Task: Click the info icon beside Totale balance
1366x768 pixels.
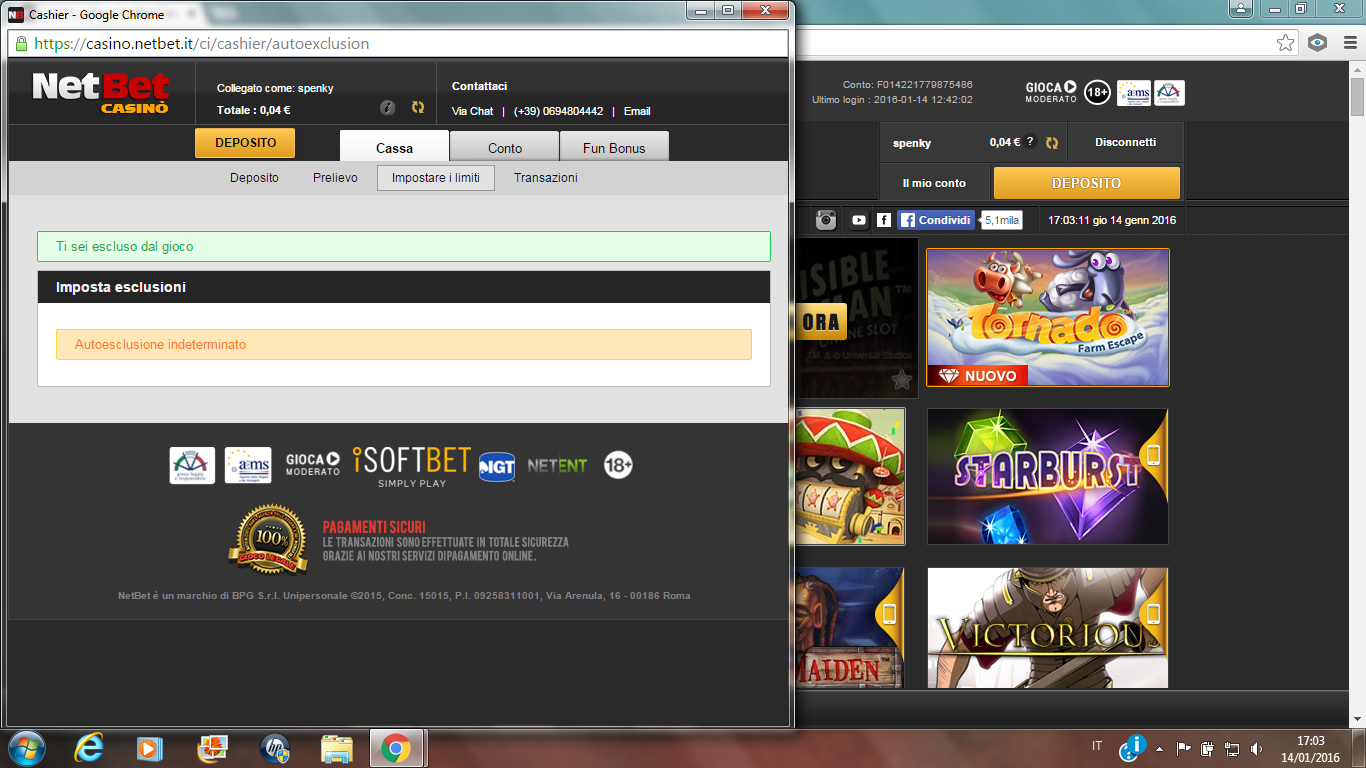Action: pos(388,108)
